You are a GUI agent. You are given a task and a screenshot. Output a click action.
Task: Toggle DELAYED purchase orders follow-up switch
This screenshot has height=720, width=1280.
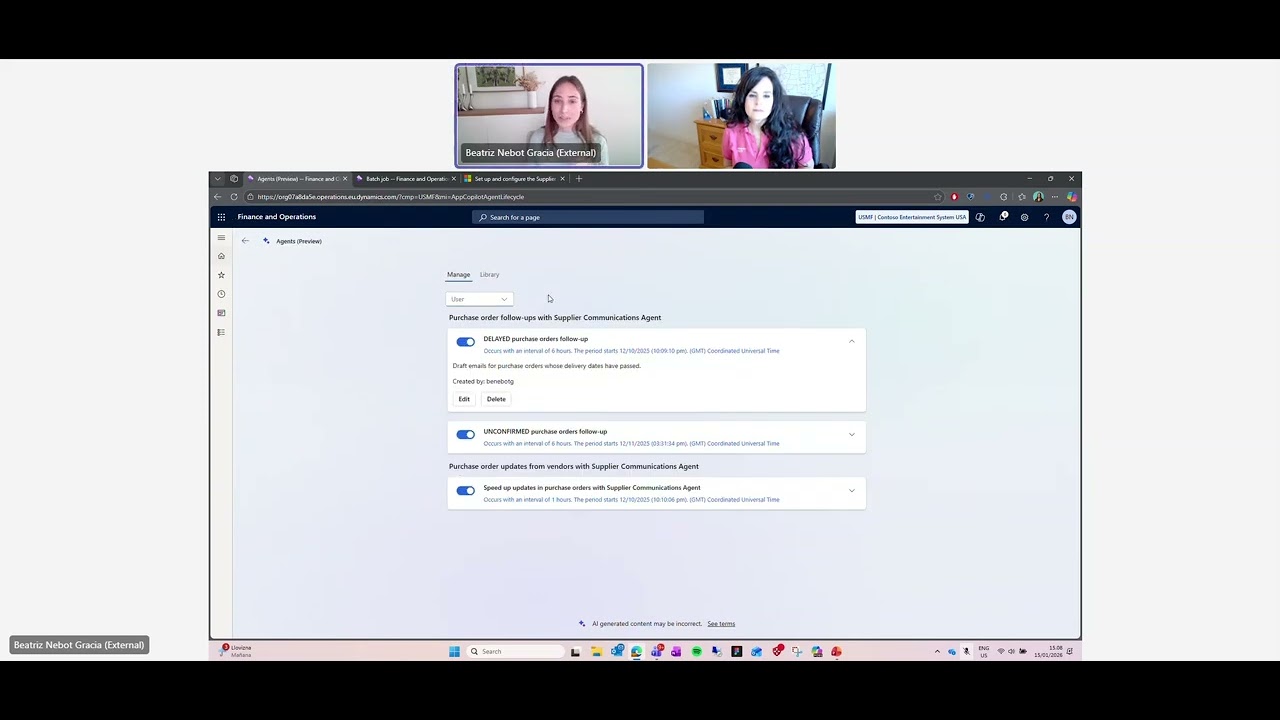(465, 342)
